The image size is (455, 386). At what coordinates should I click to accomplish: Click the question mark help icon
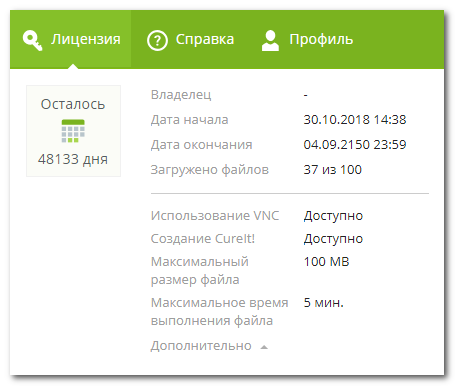click(x=157, y=40)
